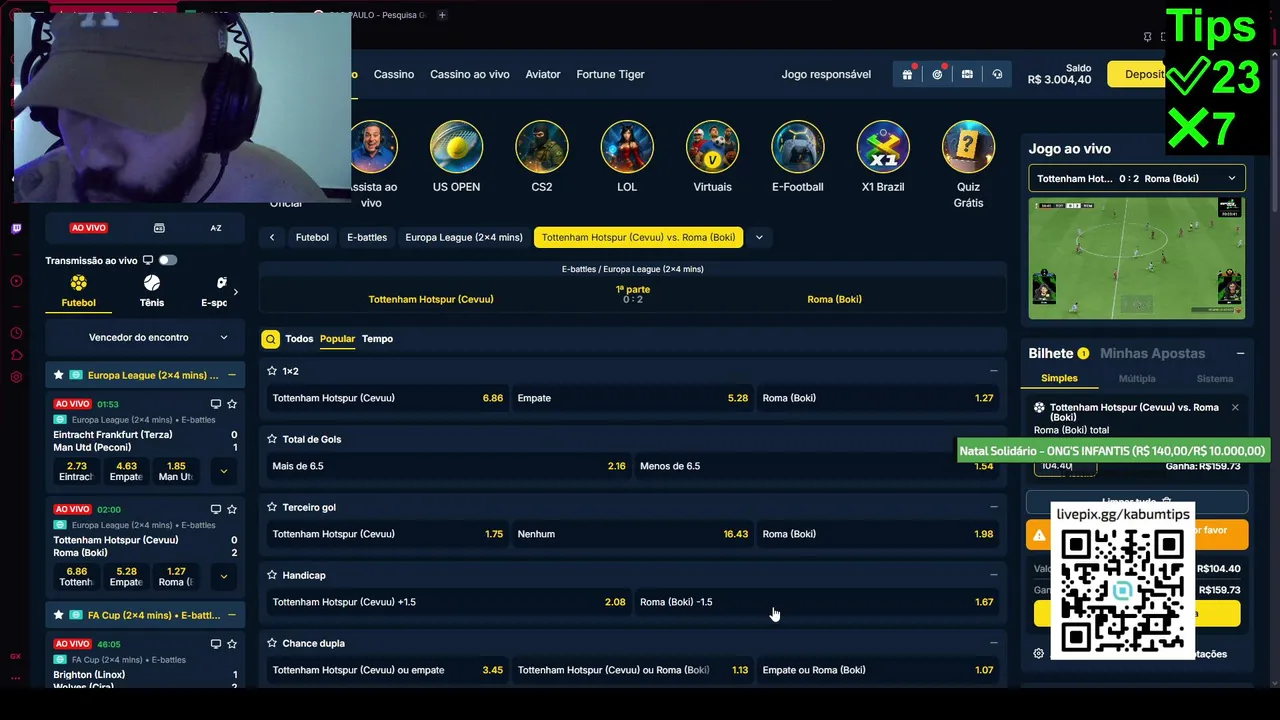Viewport: 1280px width, 720px height.
Task: Open the E-Football category icon
Action: tap(798, 147)
